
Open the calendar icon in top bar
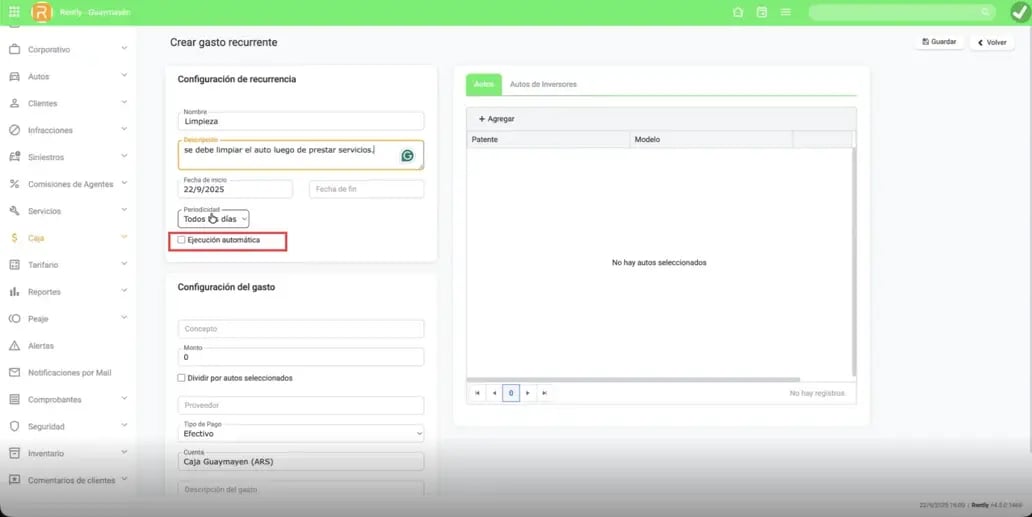(762, 12)
